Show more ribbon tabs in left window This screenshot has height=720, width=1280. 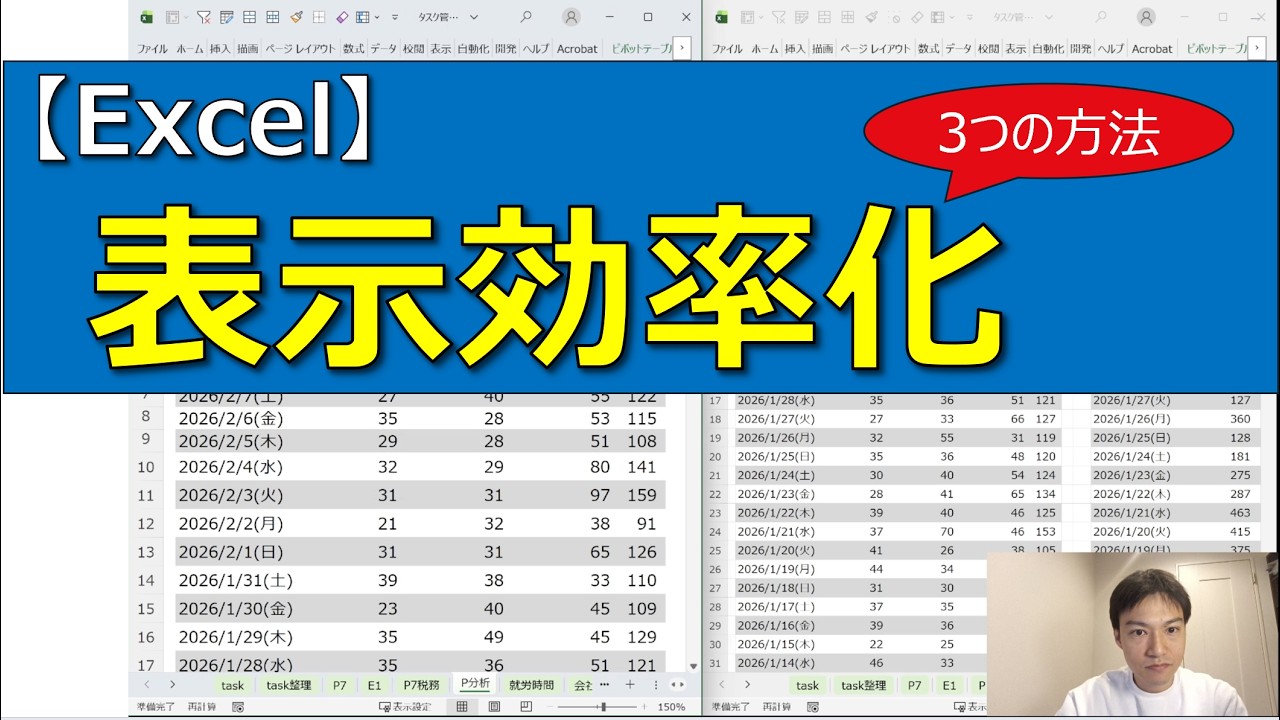682,47
